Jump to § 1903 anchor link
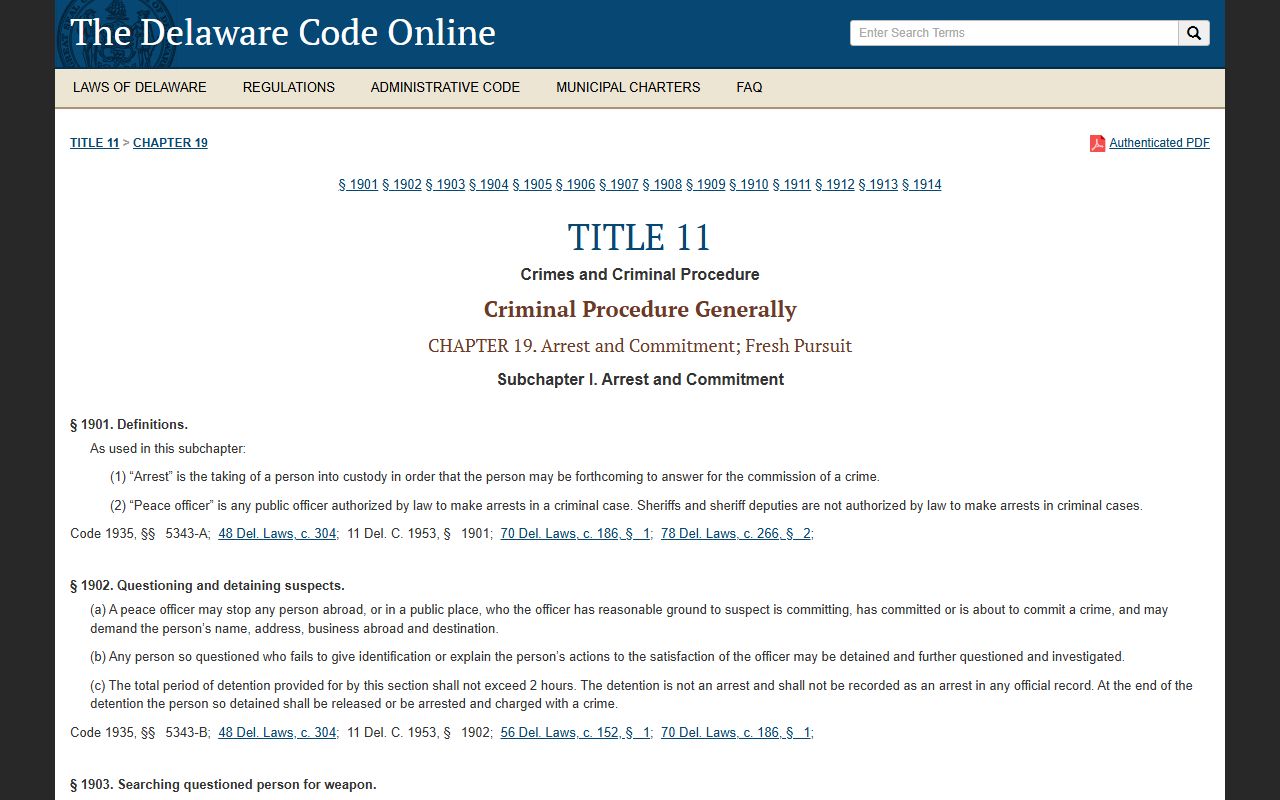 click(x=445, y=184)
